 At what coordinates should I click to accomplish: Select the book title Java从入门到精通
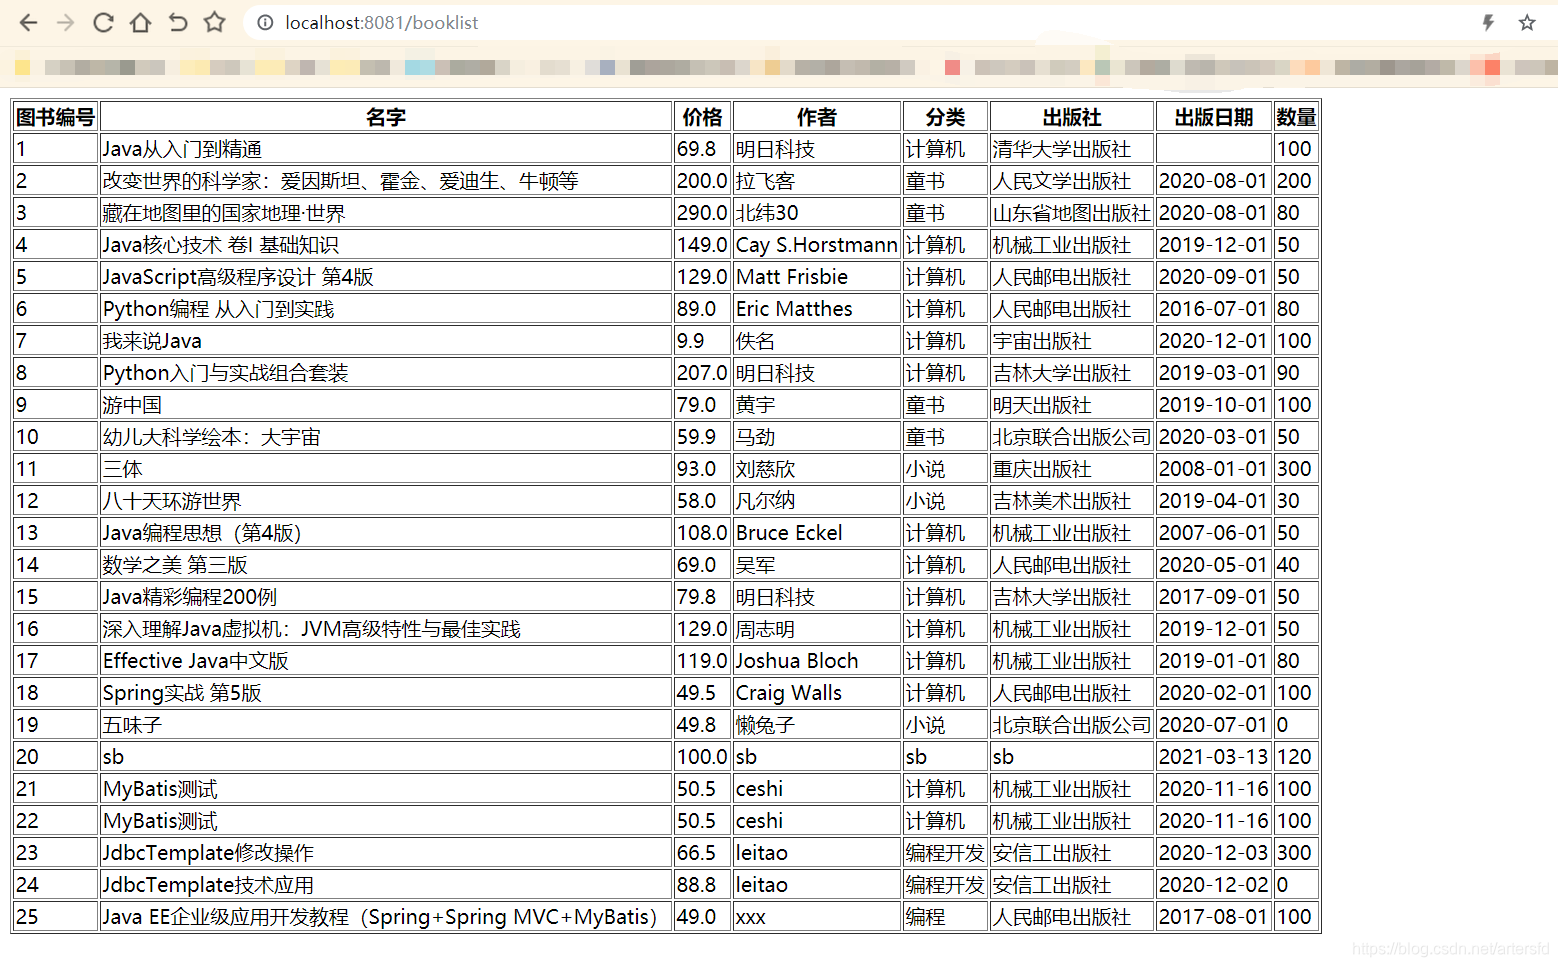coord(182,149)
